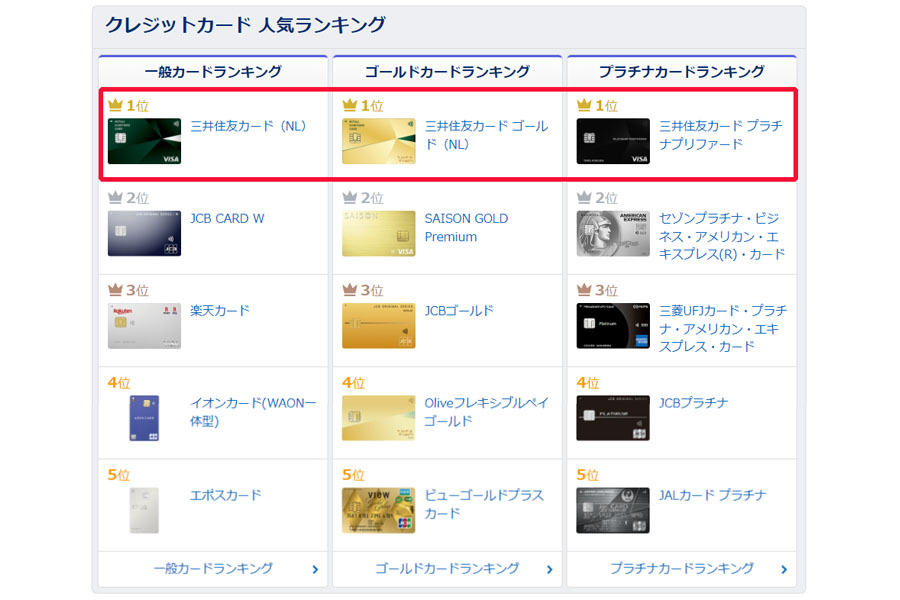Click the chevron beside footer 一般カードランキング
This screenshot has height=600, width=900.
click(x=315, y=570)
